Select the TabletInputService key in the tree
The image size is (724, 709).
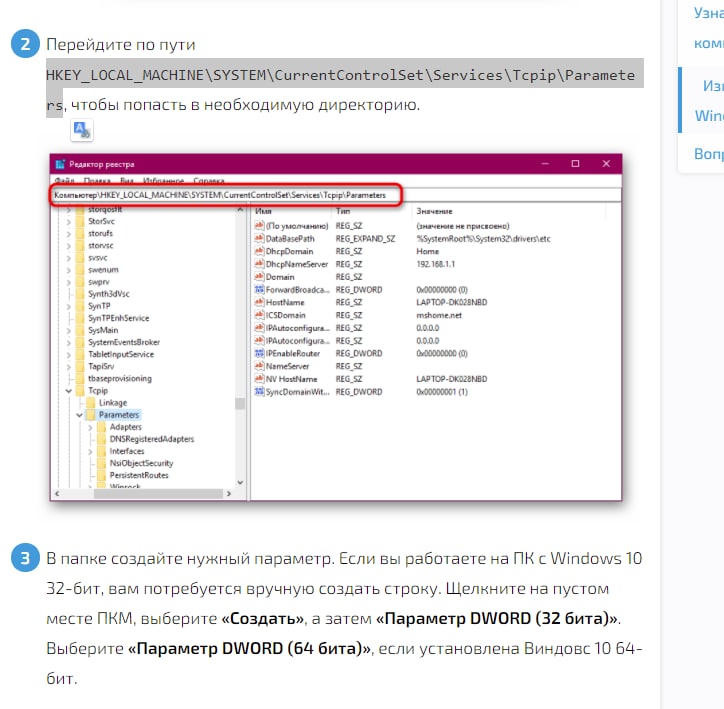(121, 354)
